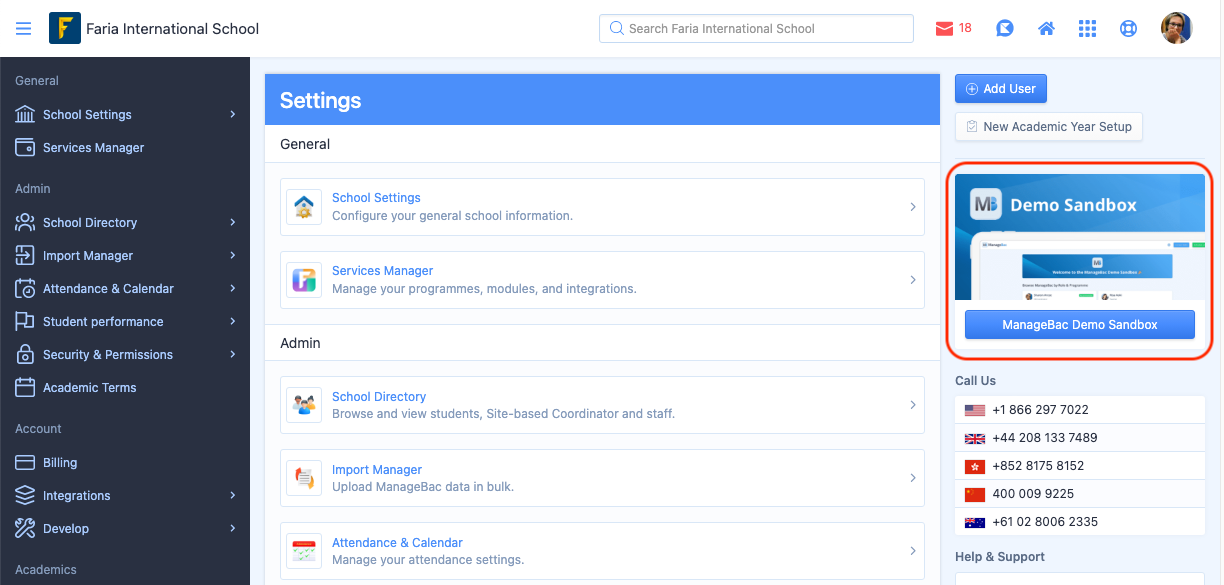Viewport: 1224px width, 585px height.
Task: Click the unread mail count 18
Action: click(965, 28)
